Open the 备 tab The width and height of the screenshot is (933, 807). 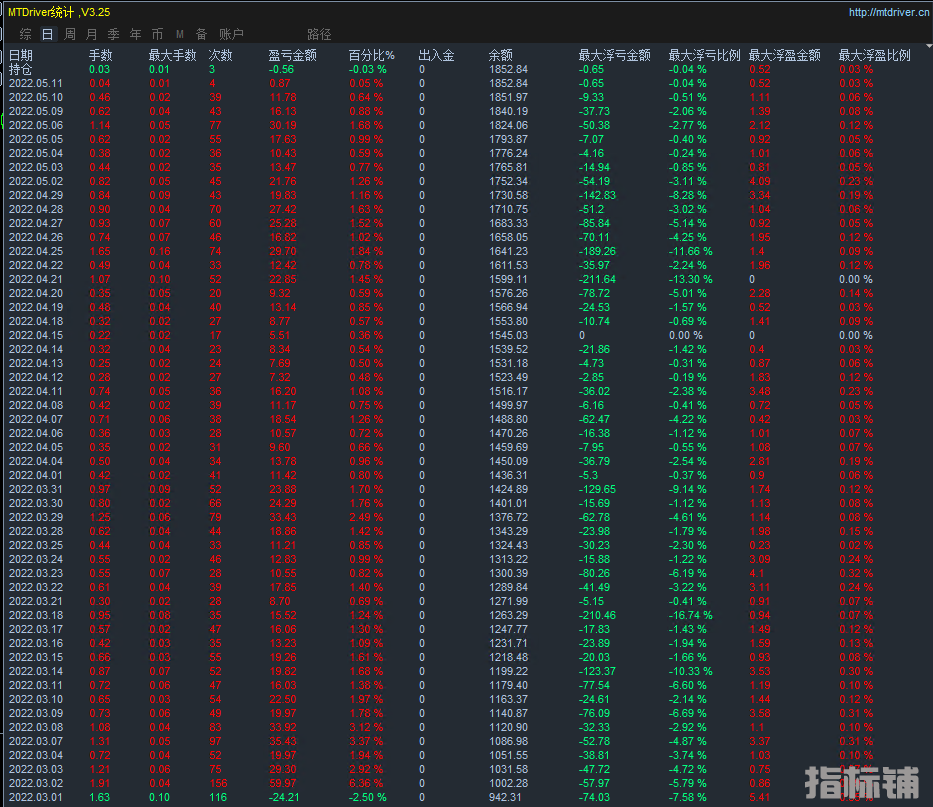pos(202,34)
